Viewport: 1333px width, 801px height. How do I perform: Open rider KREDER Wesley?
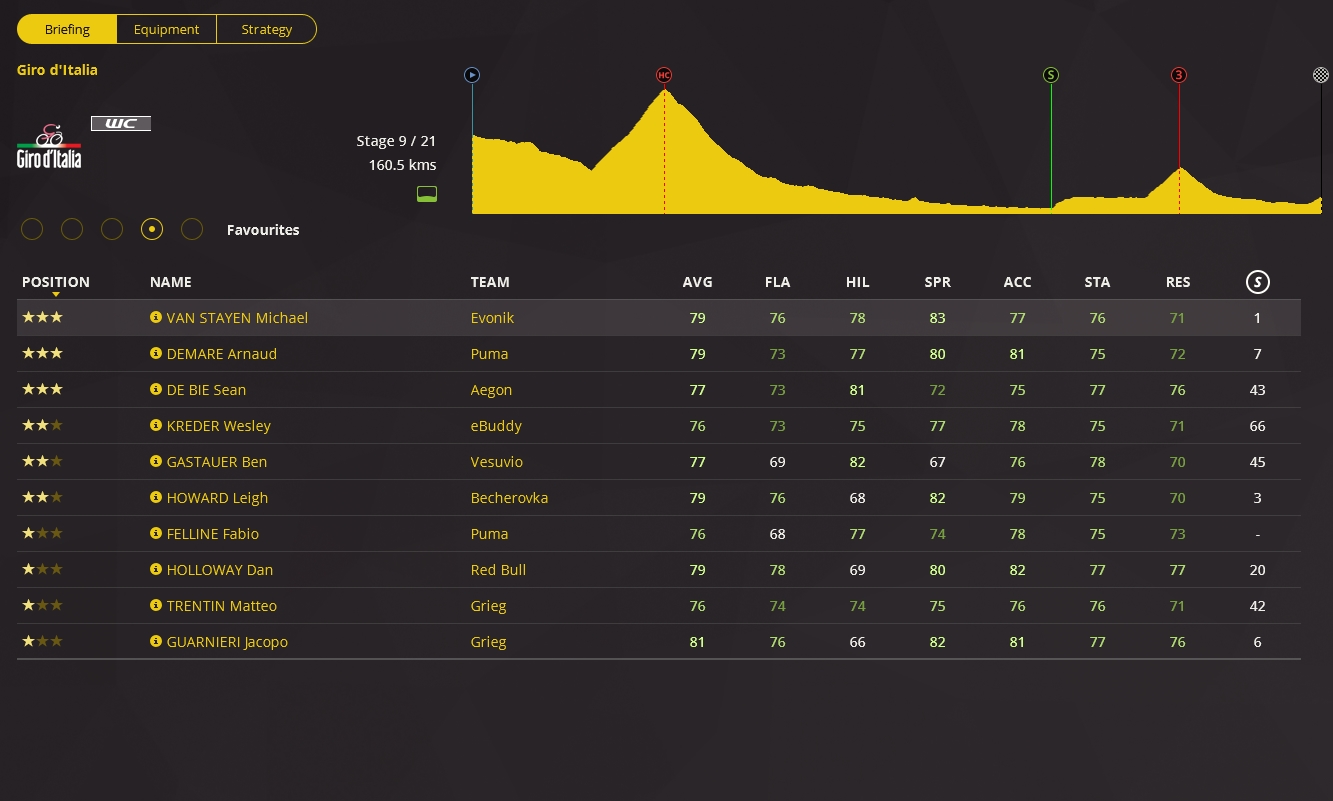[x=219, y=426]
